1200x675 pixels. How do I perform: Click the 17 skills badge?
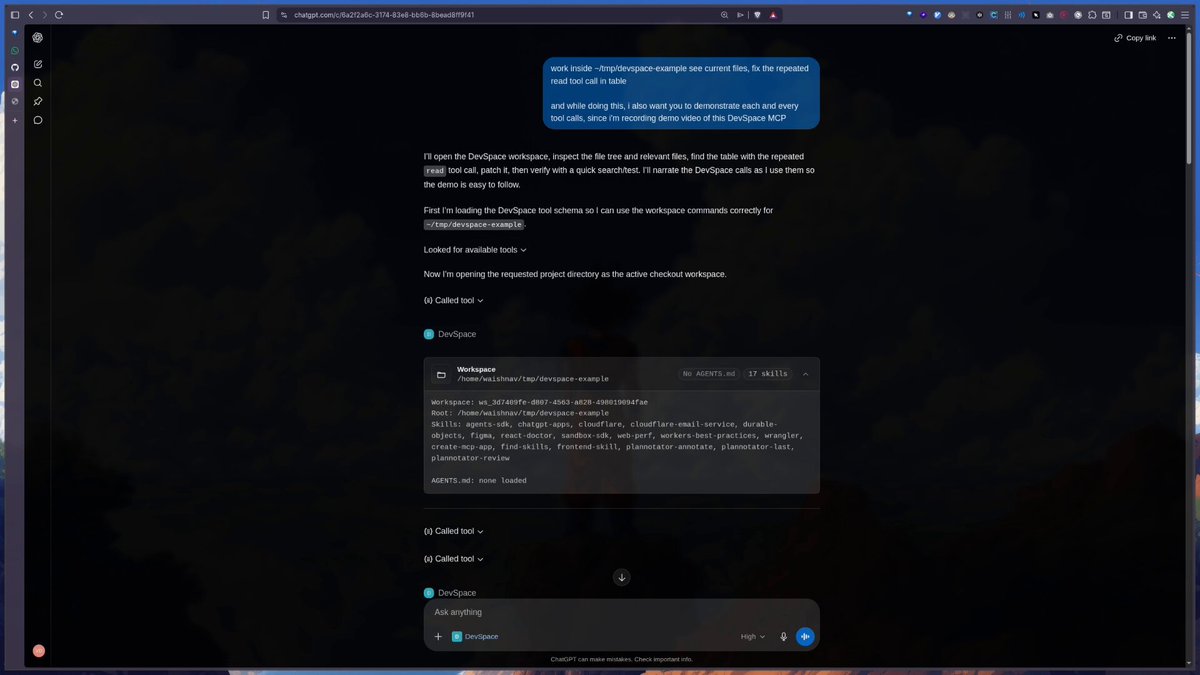(x=768, y=374)
